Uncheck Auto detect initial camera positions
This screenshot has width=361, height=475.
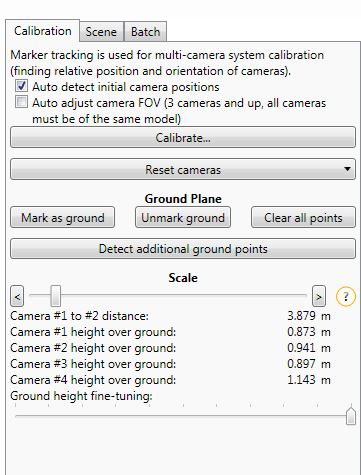tap(21, 86)
